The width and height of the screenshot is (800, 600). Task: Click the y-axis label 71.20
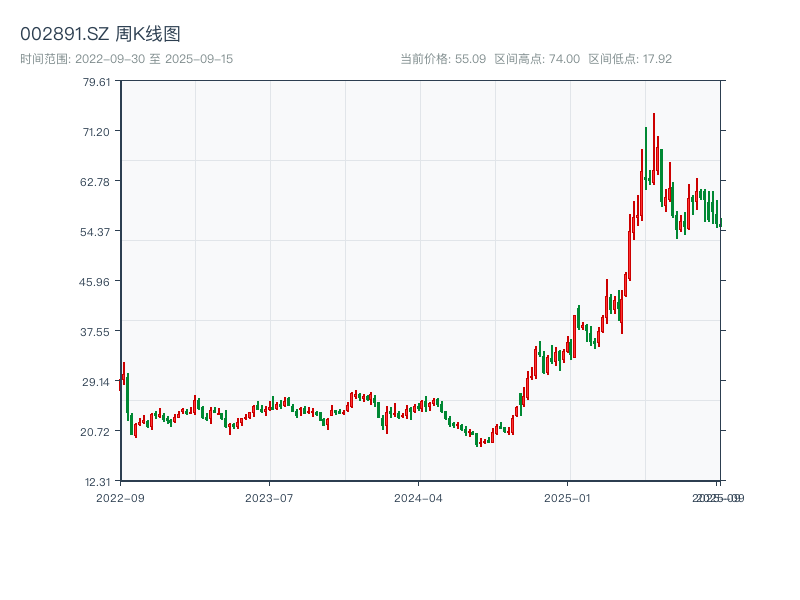(x=96, y=132)
